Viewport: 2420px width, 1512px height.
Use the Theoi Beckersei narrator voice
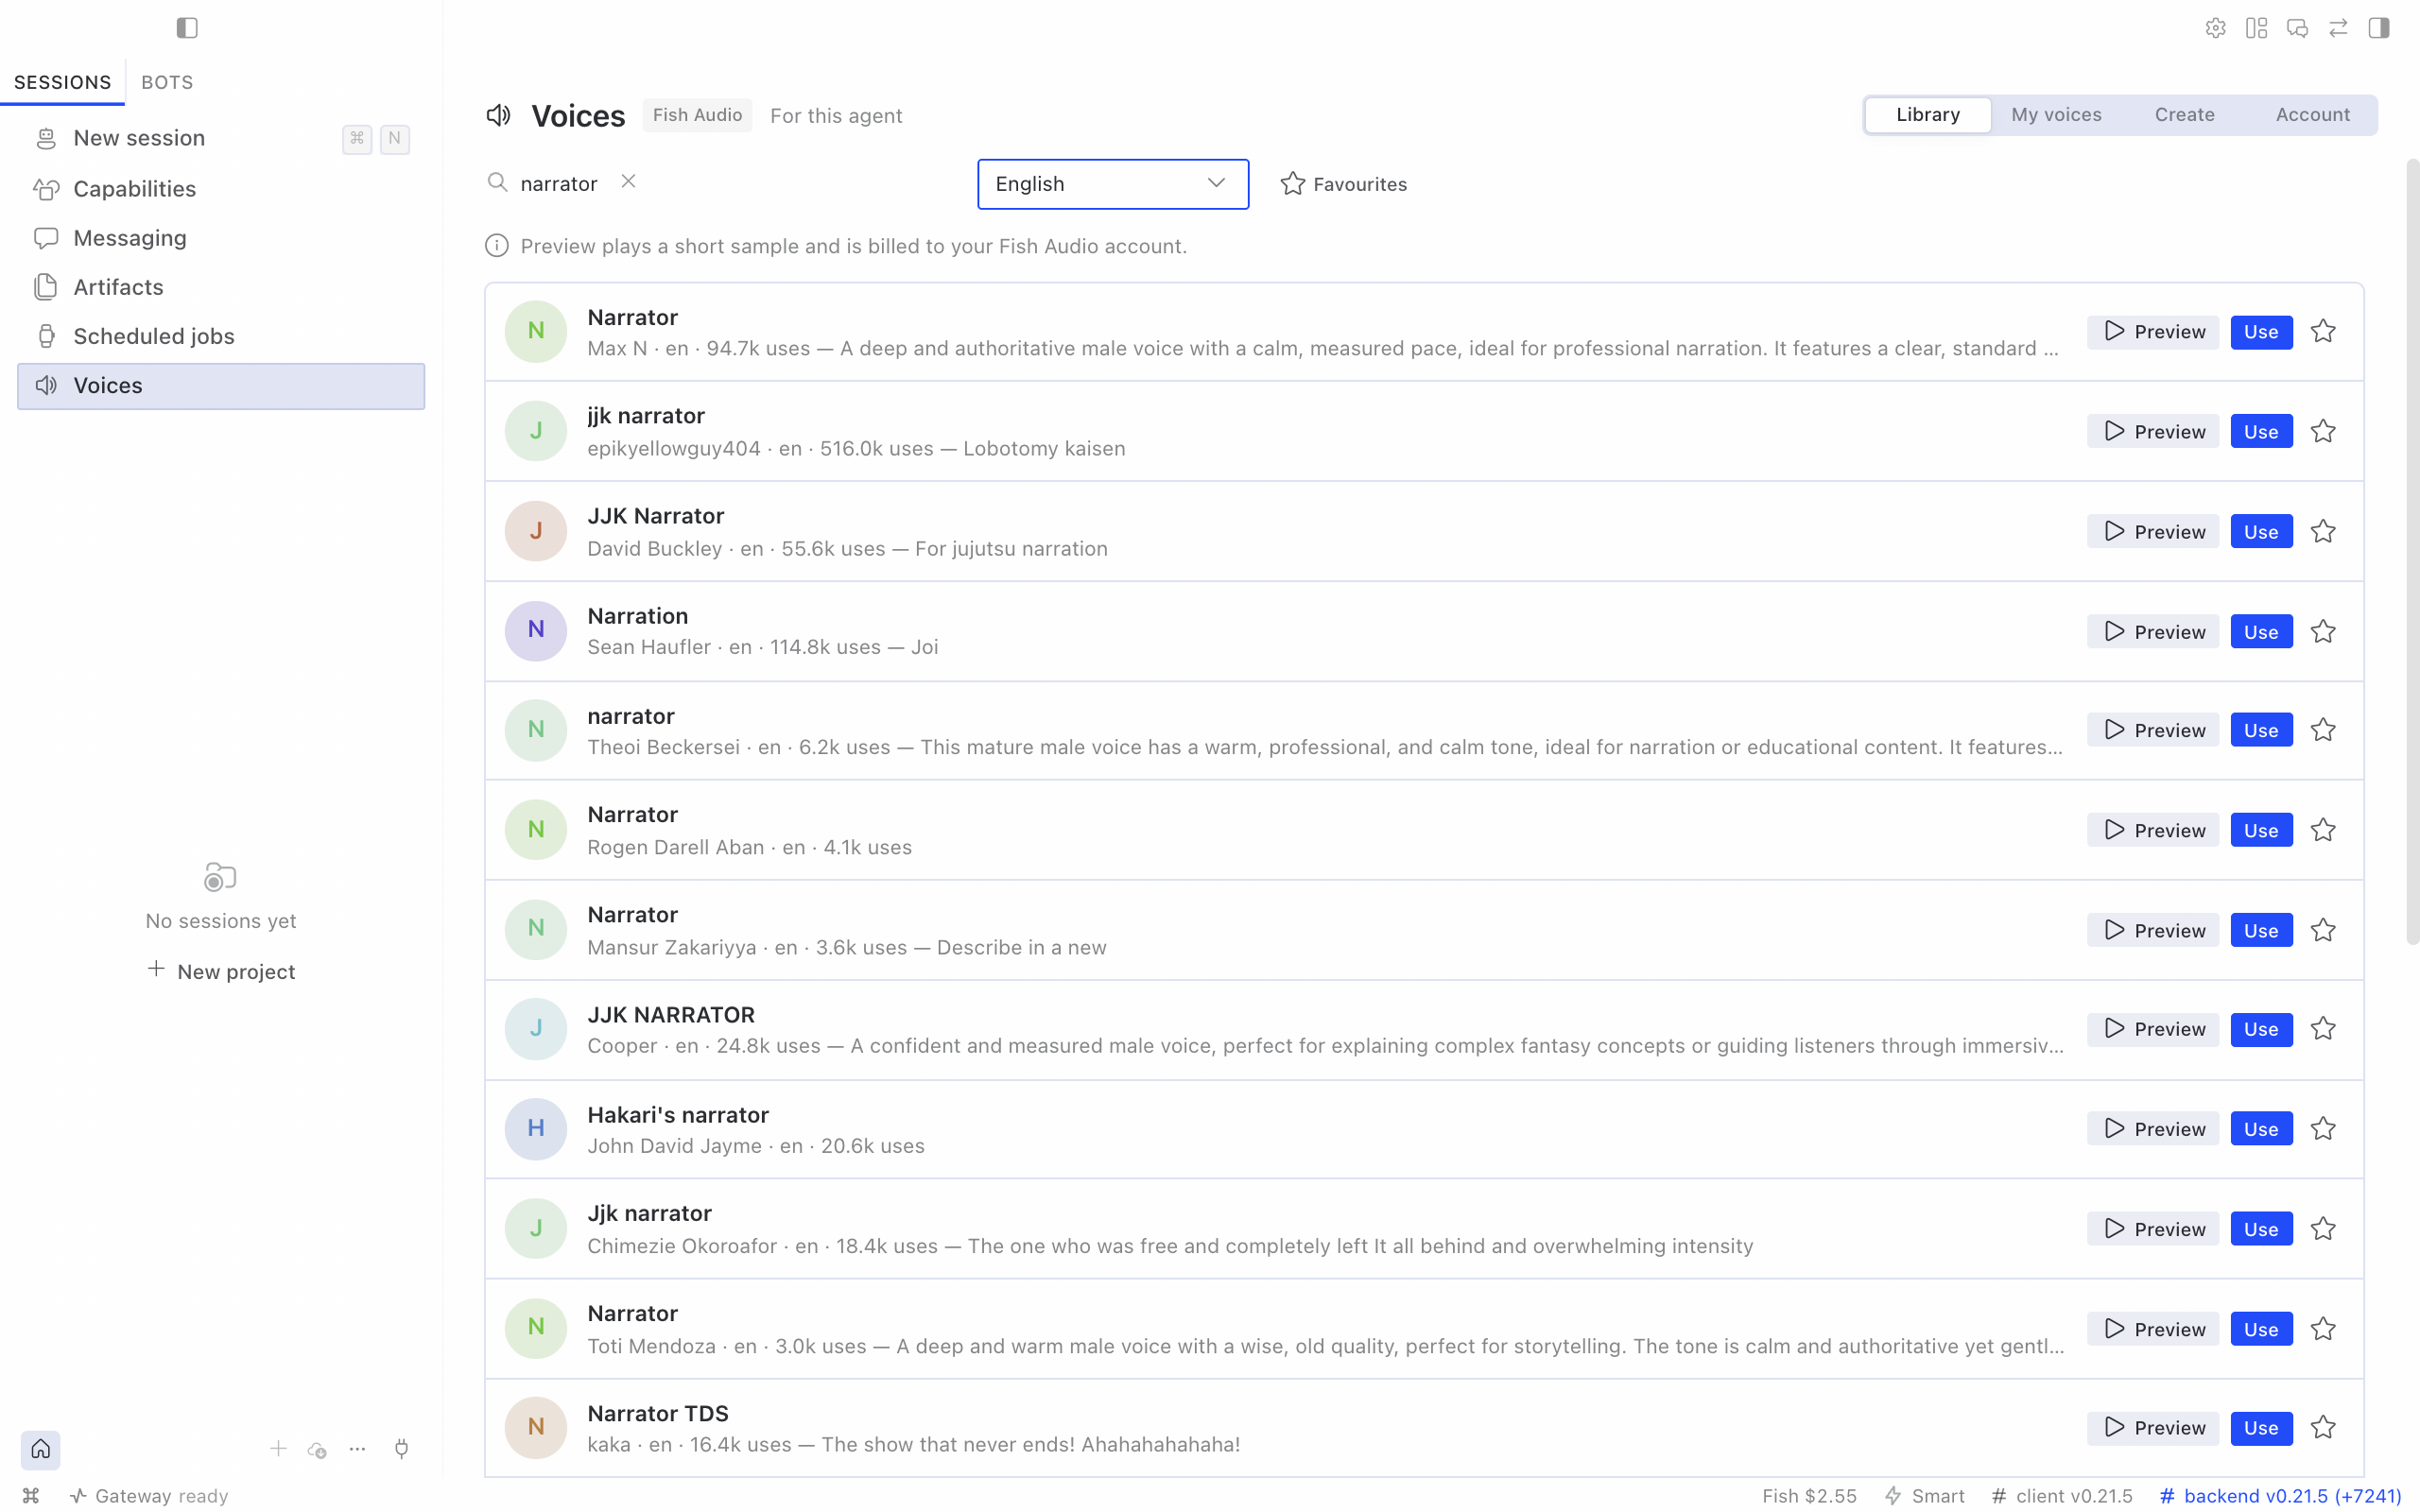(2261, 730)
